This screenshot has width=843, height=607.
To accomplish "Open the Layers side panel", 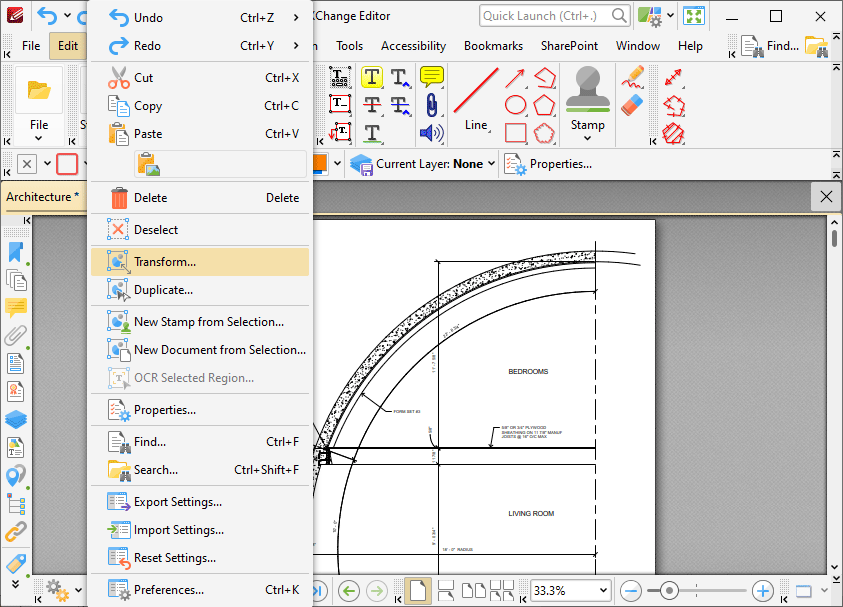I will pos(16,419).
